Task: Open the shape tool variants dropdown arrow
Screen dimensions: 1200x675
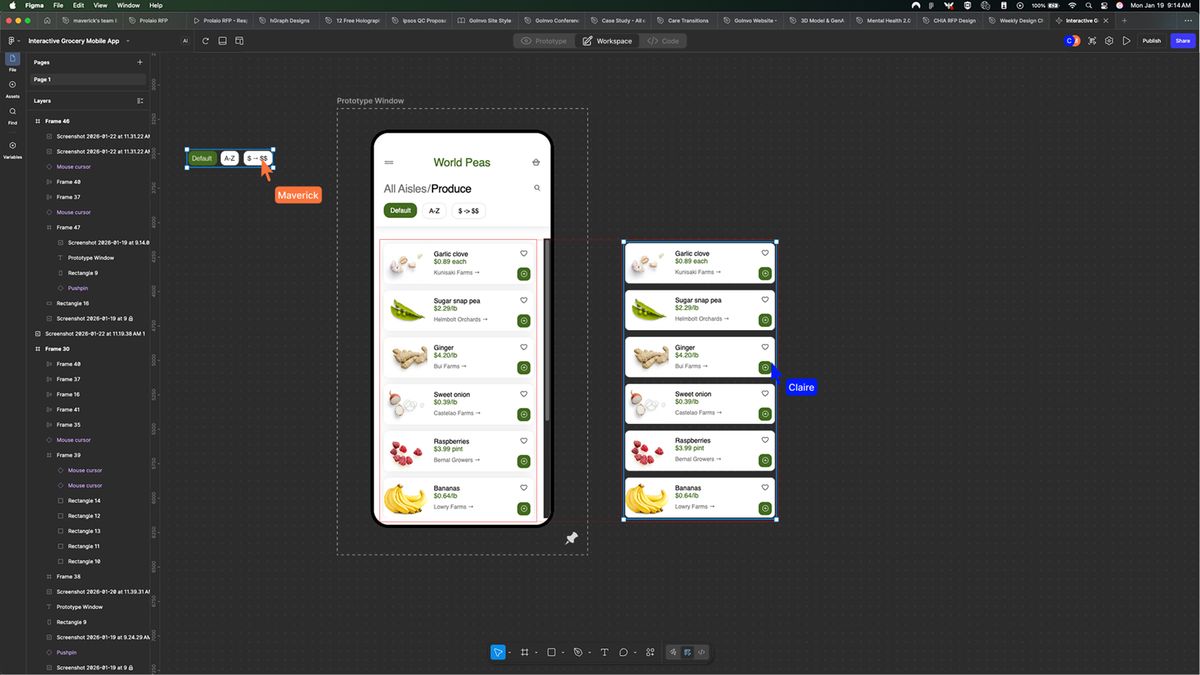Action: (562, 652)
